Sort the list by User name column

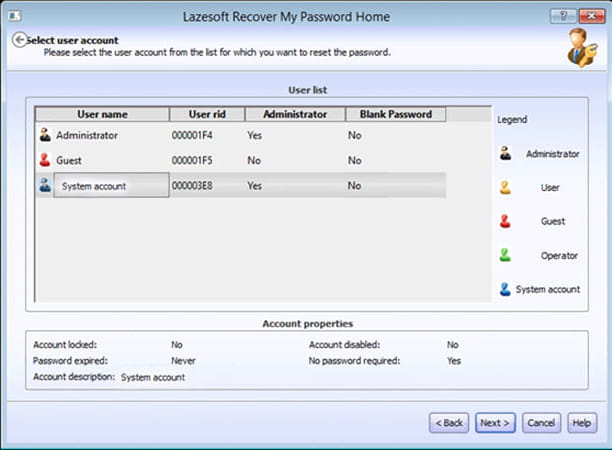tap(101, 114)
